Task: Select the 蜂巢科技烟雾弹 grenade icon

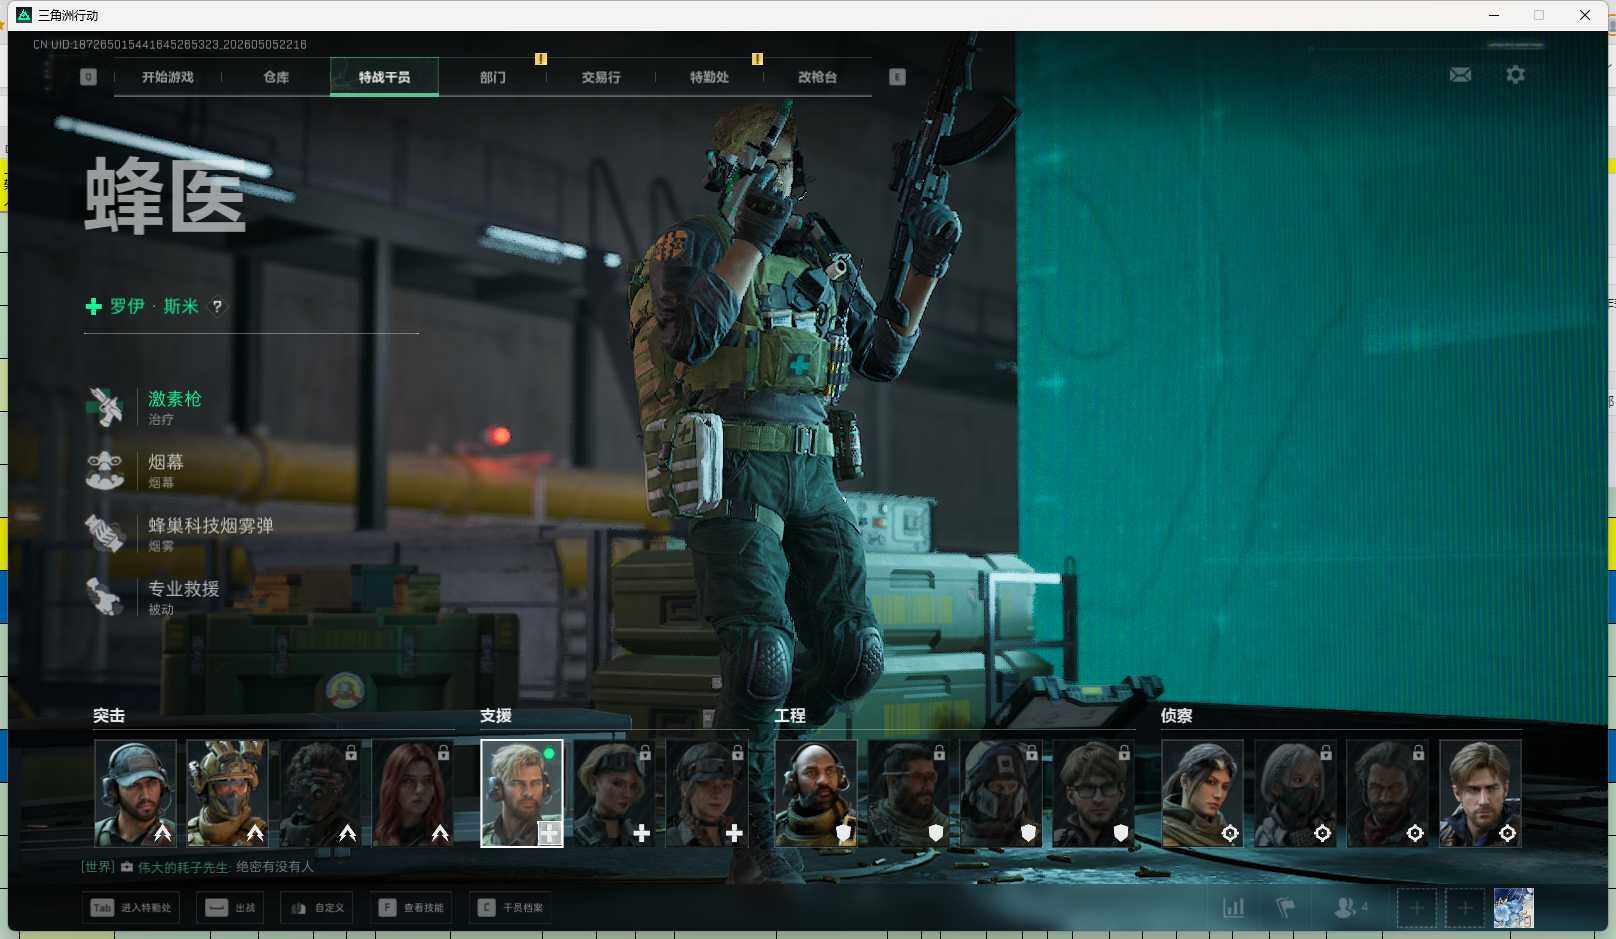Action: click(x=105, y=533)
